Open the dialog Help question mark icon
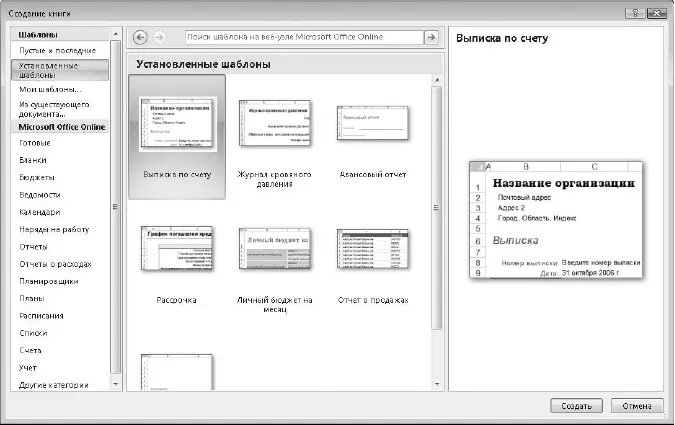Screen dimensions: 675x425 pos(633,11)
